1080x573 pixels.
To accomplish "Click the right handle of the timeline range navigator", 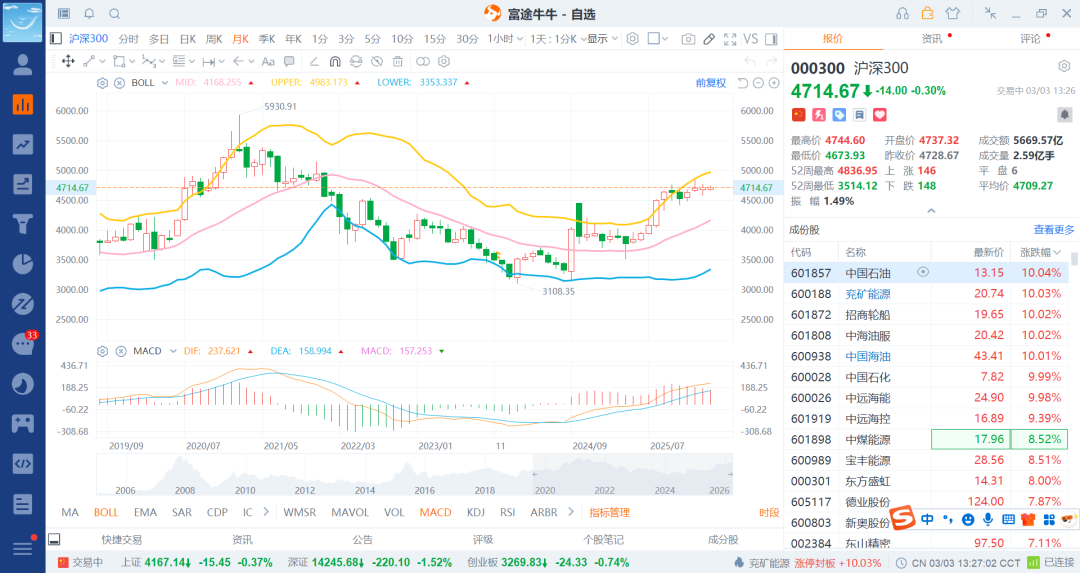I will [x=732, y=474].
